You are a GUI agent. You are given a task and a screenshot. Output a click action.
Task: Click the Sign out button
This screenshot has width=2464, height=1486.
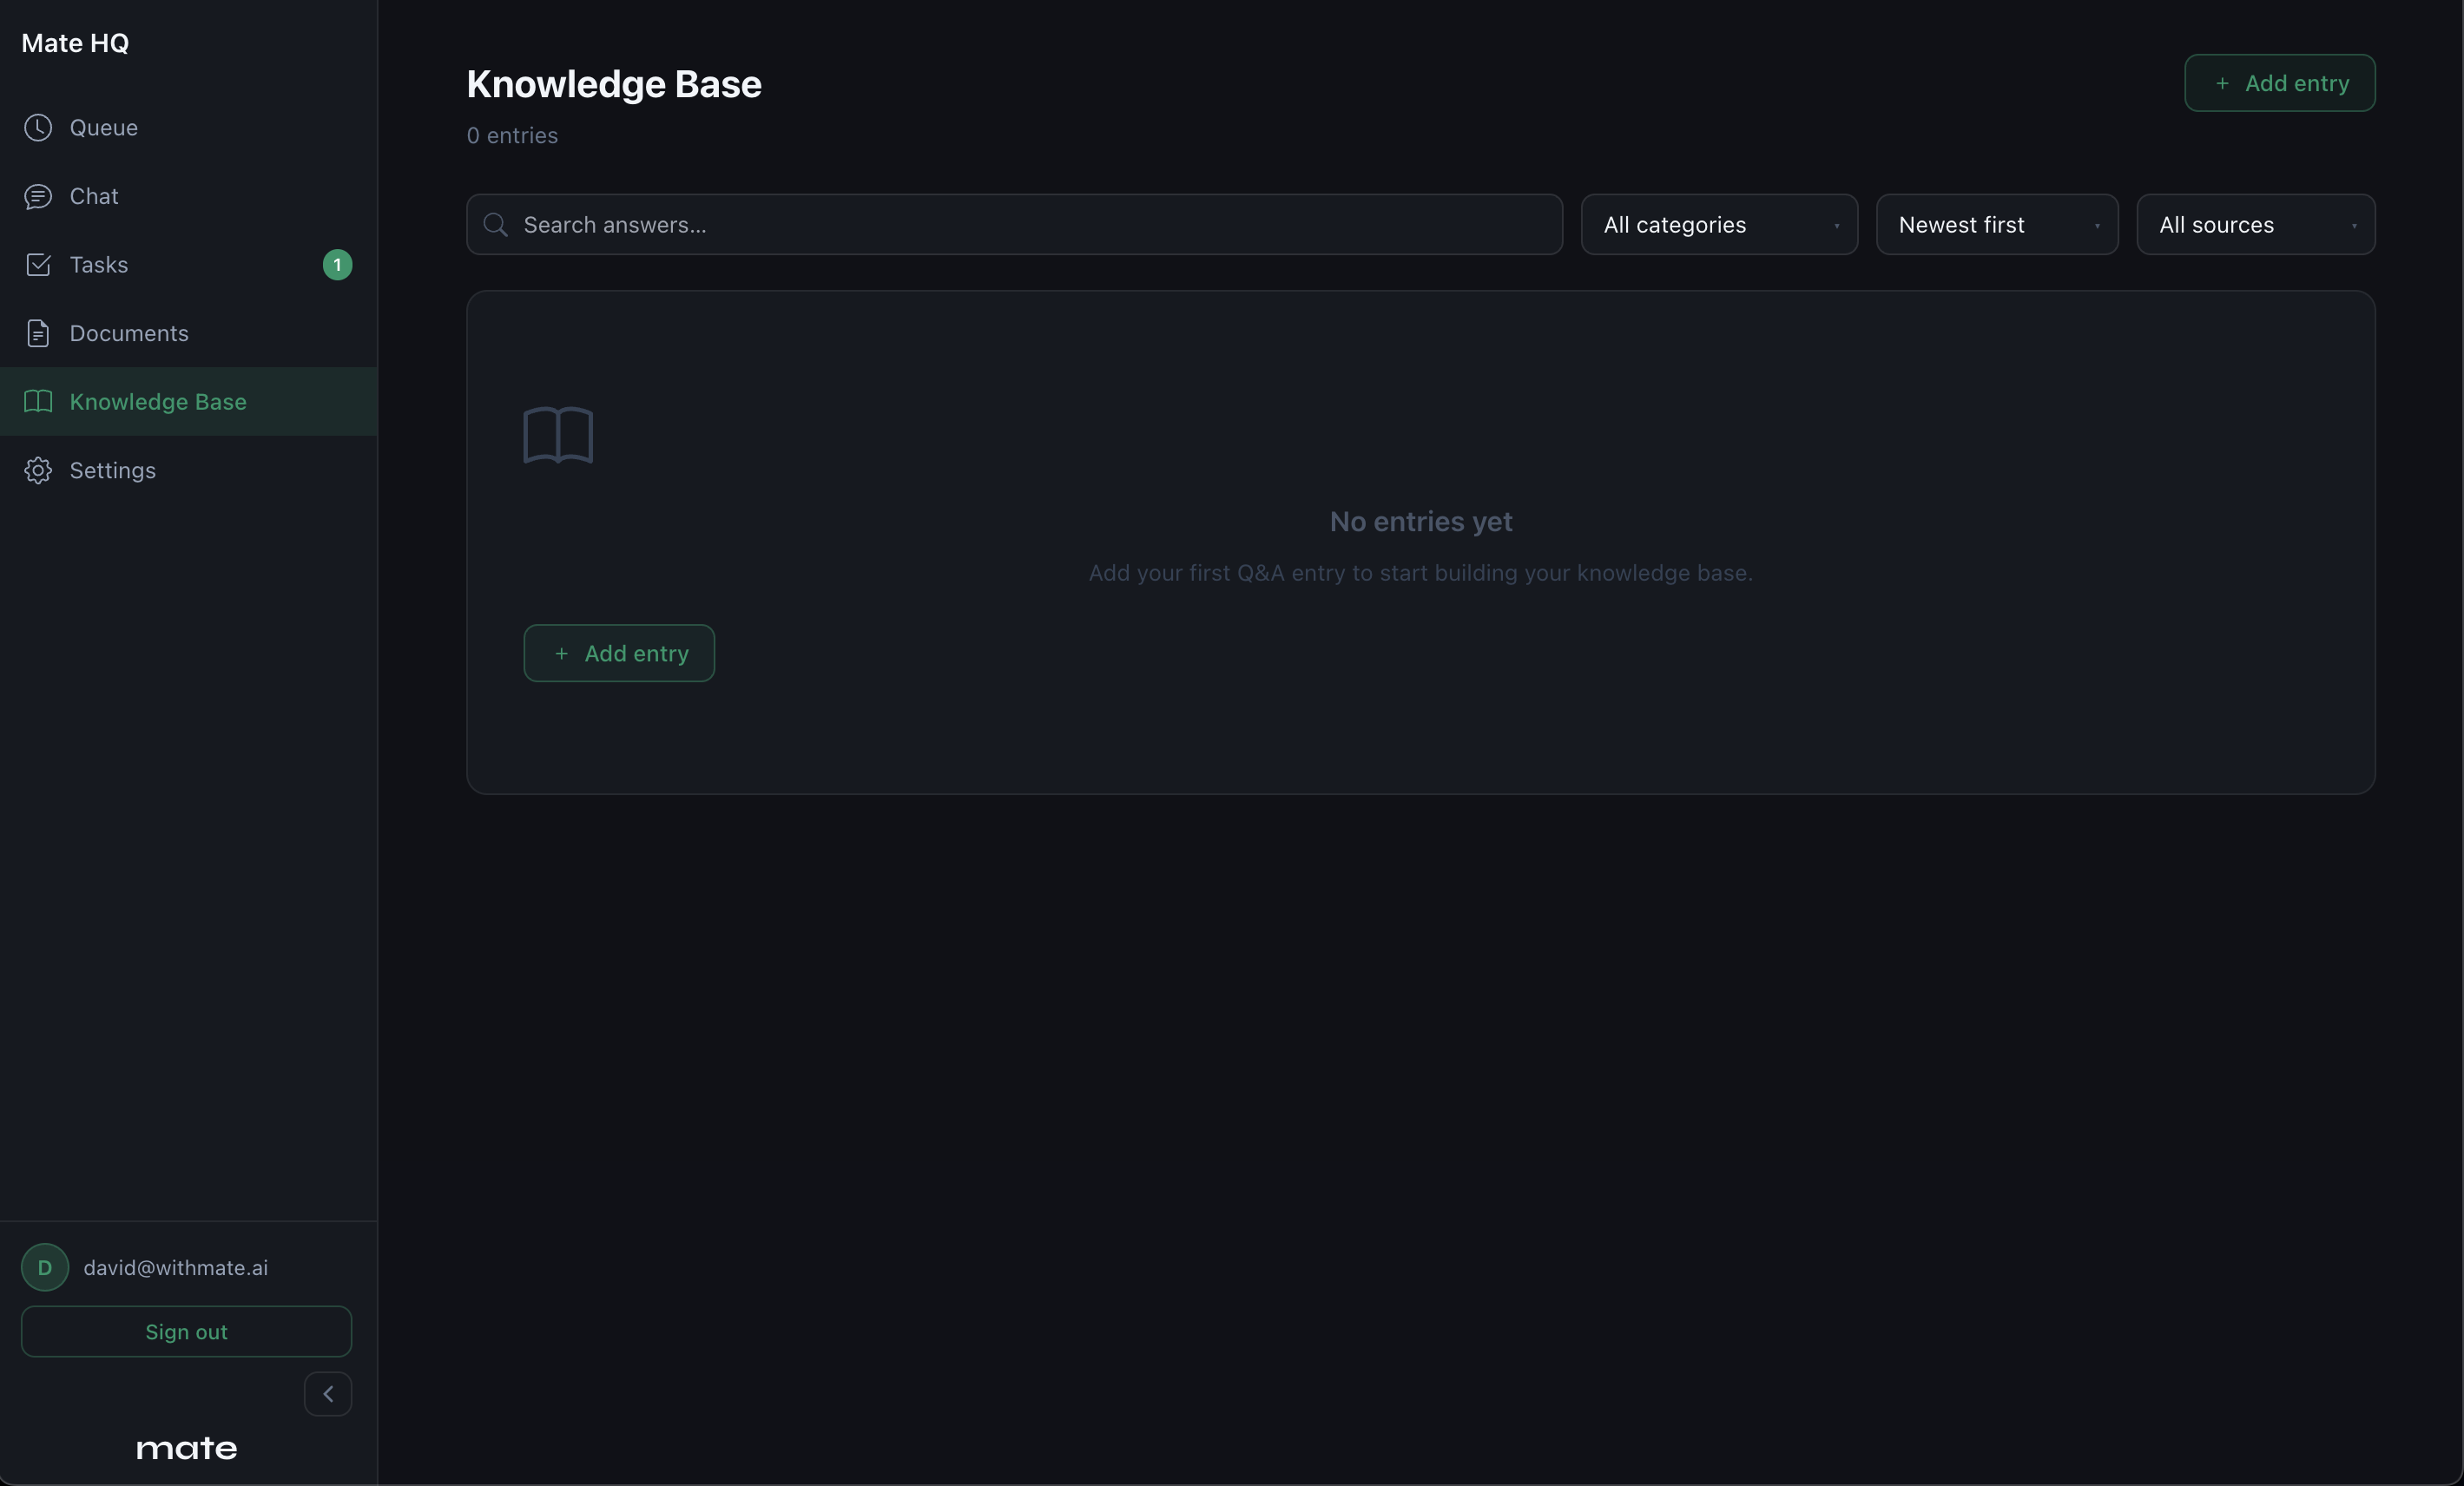coord(186,1331)
